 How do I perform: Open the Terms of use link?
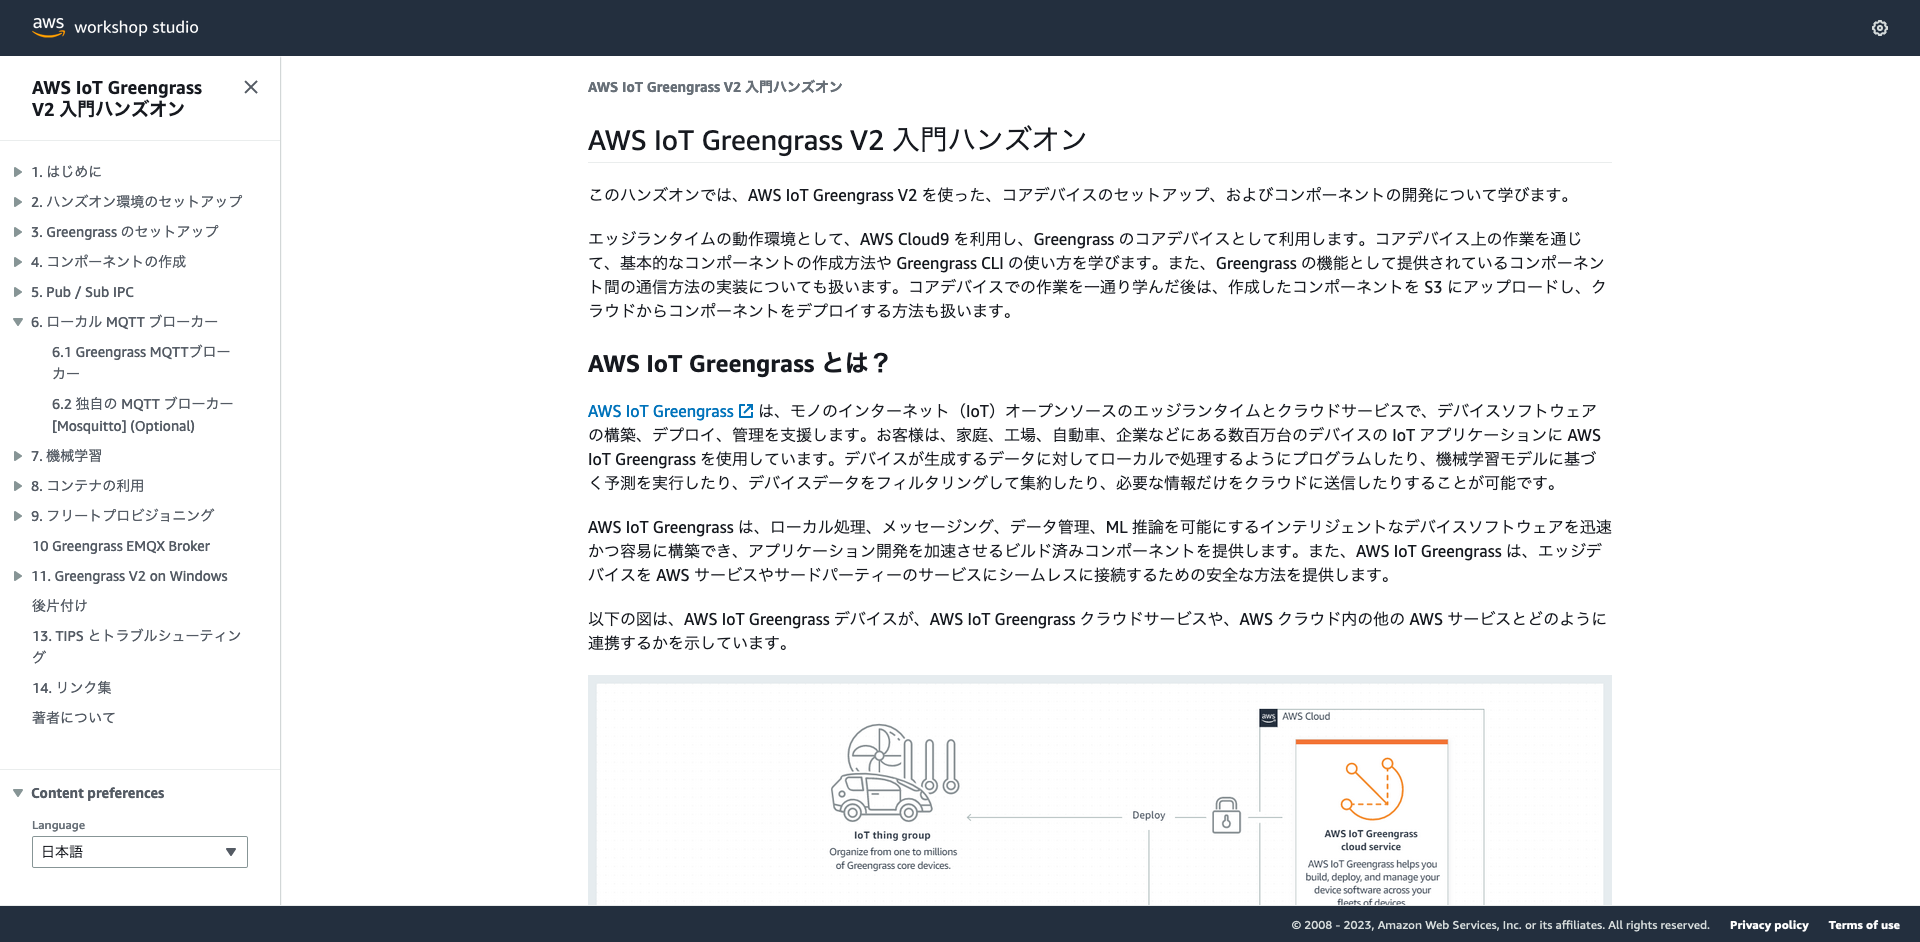[1863, 925]
